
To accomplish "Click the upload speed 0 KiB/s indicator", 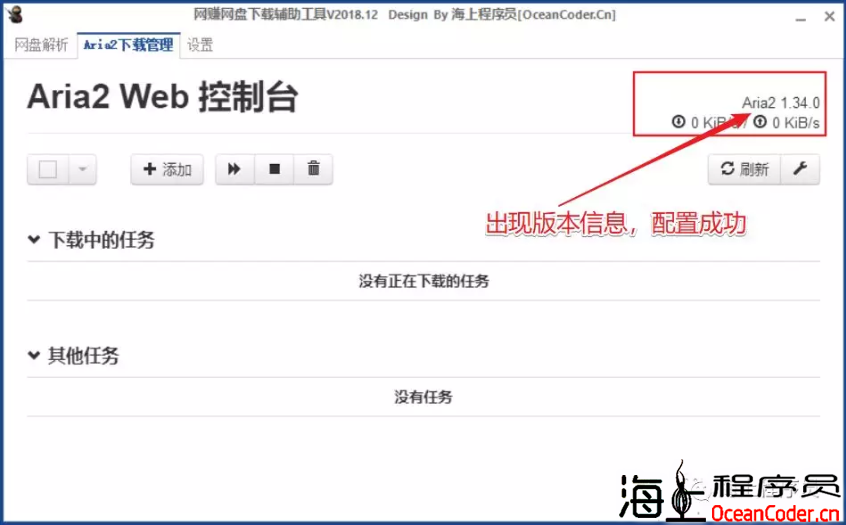I will [787, 122].
